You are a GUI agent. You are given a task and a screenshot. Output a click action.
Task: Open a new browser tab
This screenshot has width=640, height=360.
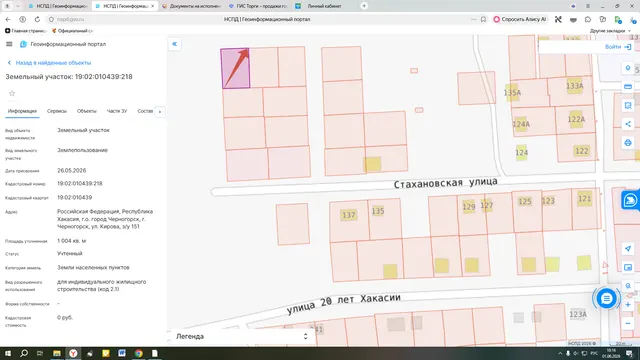coord(364,6)
